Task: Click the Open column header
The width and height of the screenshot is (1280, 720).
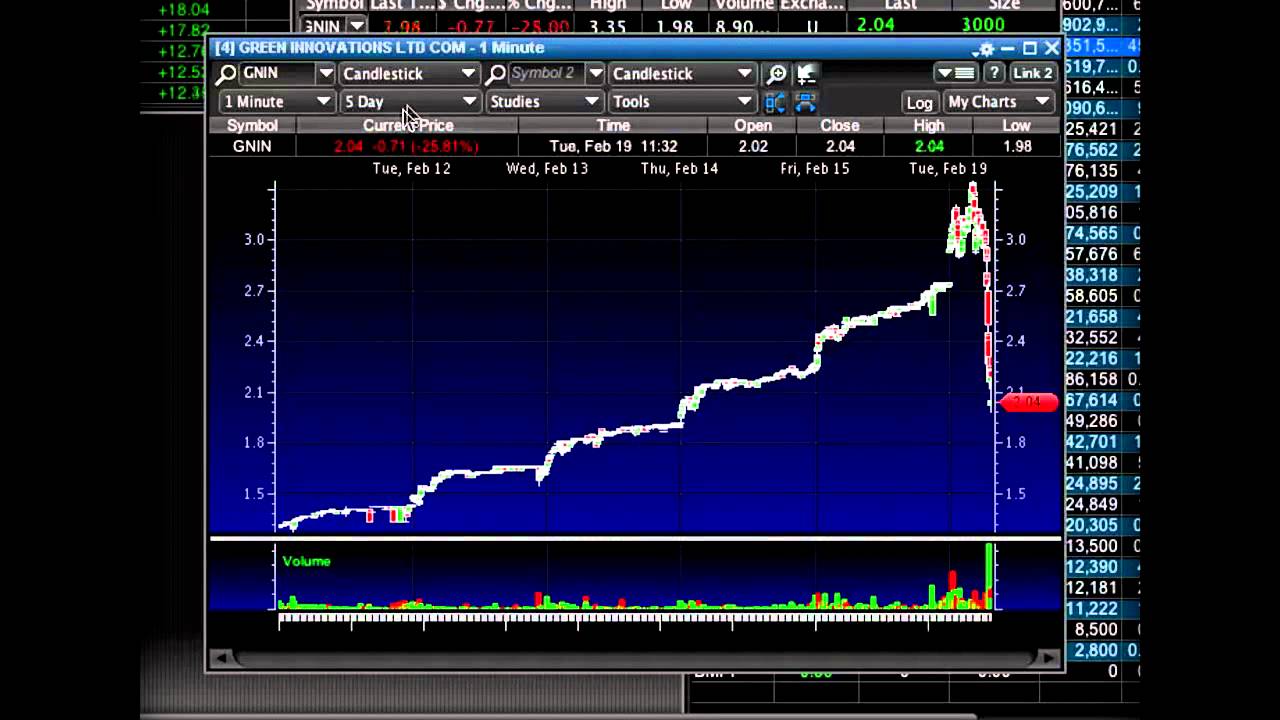Action: click(x=753, y=125)
